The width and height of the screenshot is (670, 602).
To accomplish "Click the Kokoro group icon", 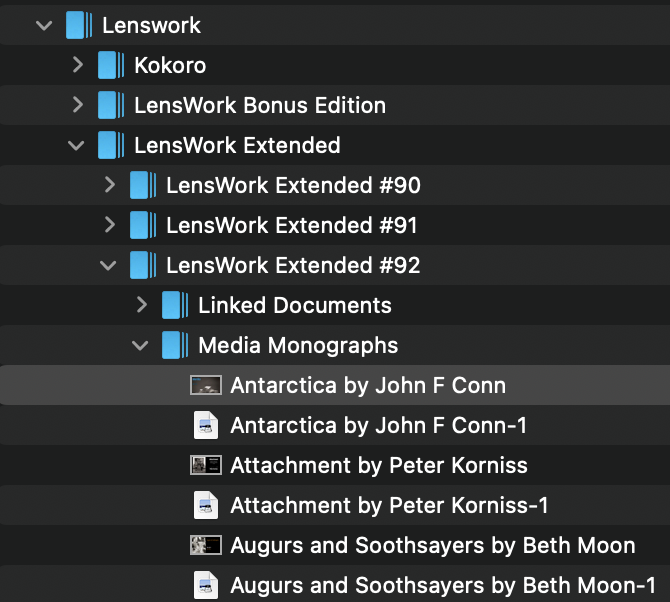I will pos(111,65).
